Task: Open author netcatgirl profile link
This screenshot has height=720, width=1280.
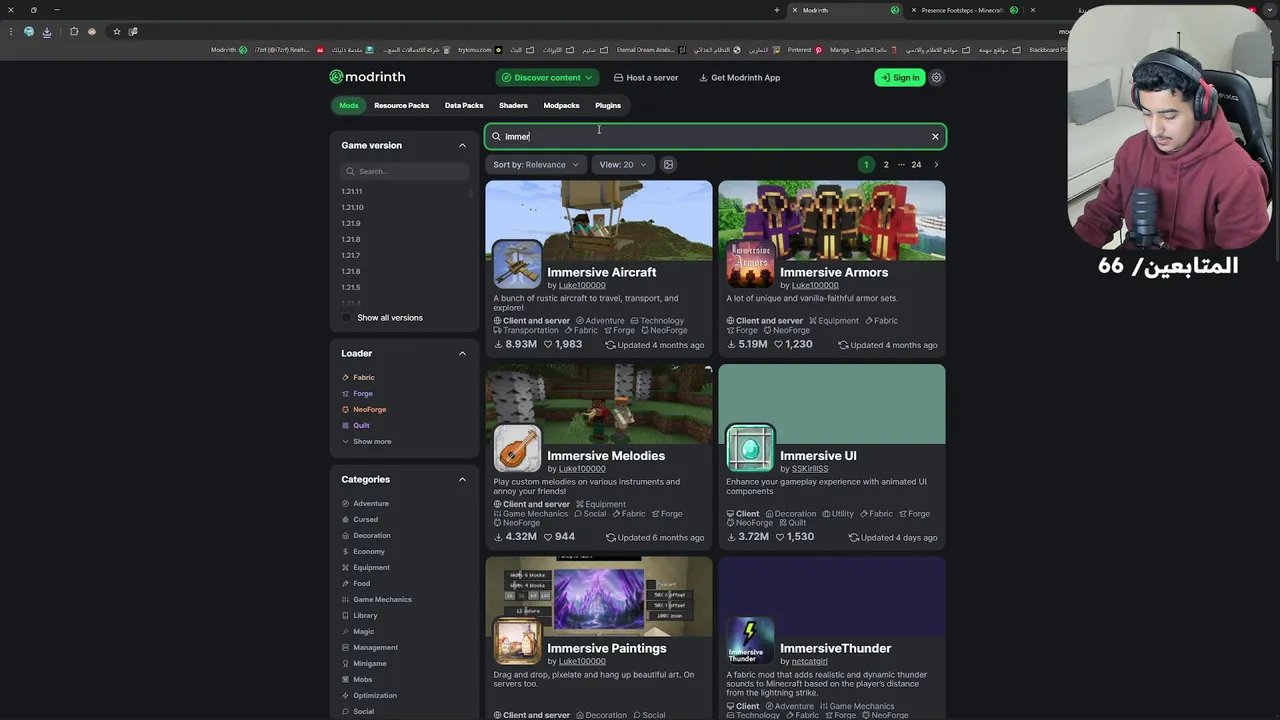Action: pos(809,661)
